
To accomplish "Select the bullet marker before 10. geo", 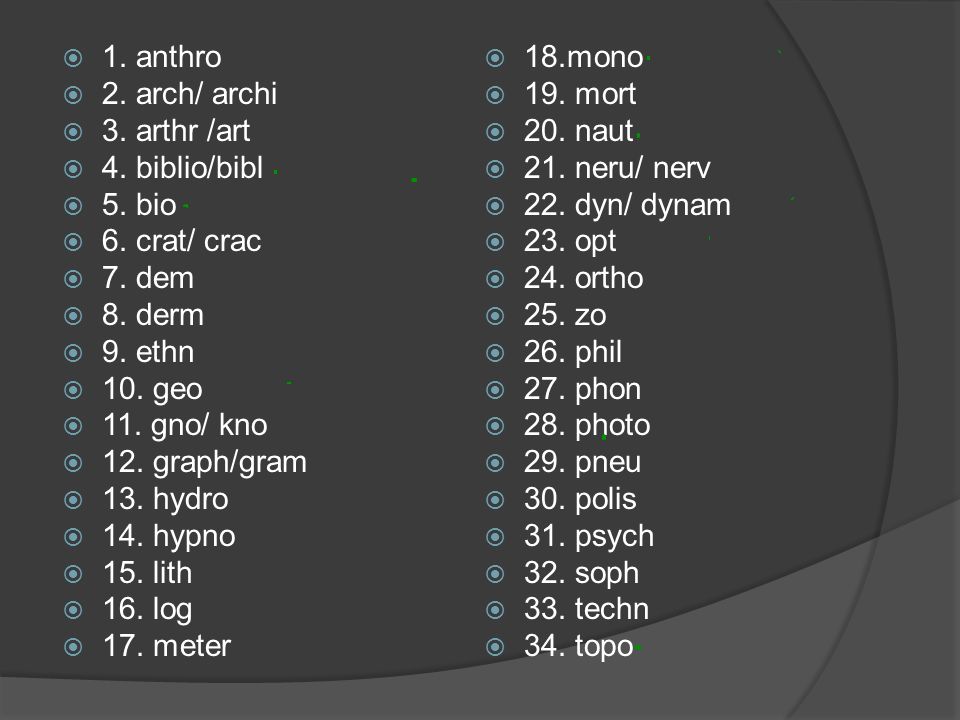I will tap(73, 390).
